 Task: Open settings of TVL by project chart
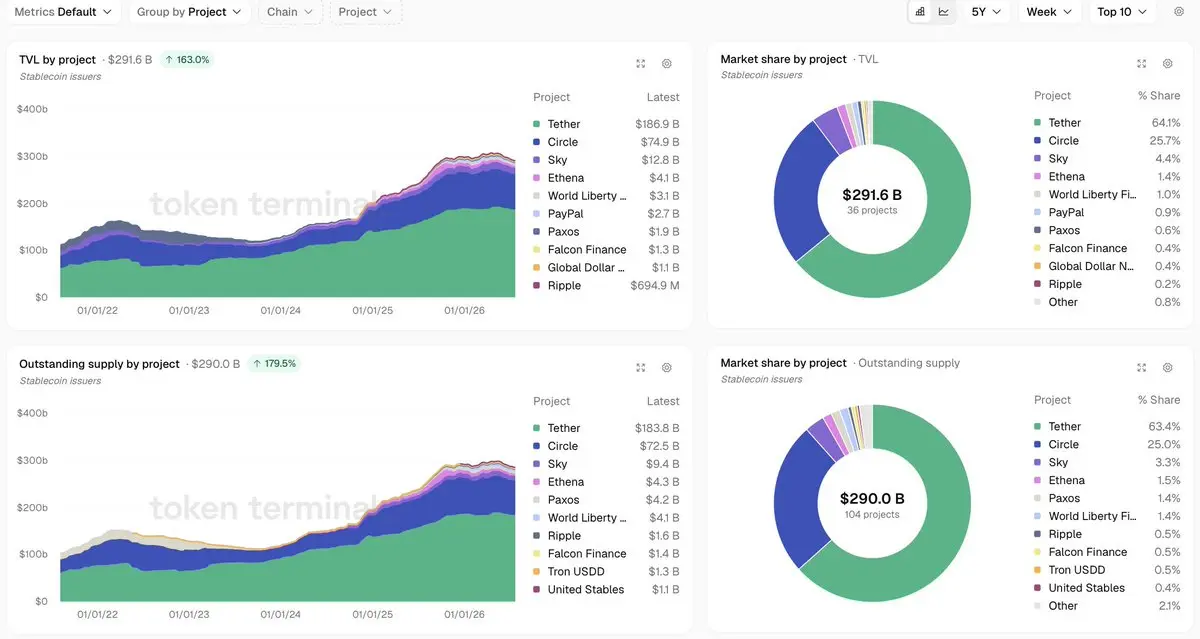(667, 63)
